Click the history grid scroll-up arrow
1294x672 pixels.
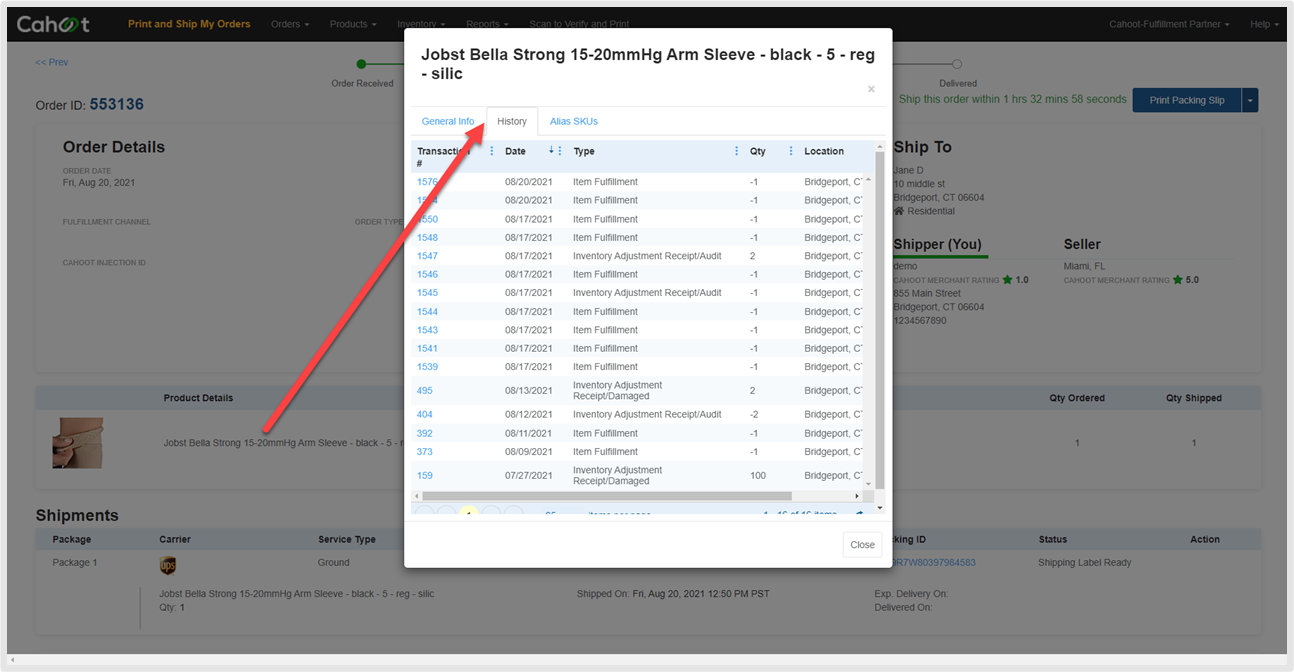click(868, 180)
